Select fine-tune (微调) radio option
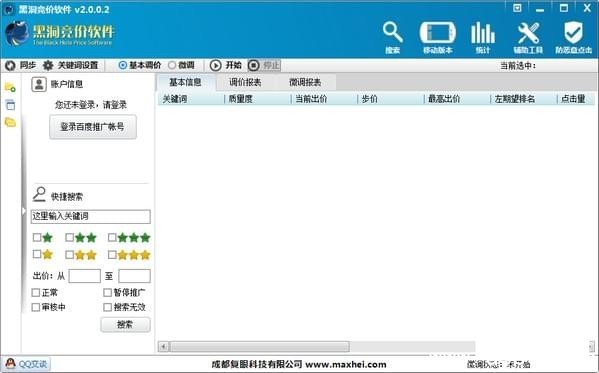The height and width of the screenshot is (373, 599). pos(172,65)
